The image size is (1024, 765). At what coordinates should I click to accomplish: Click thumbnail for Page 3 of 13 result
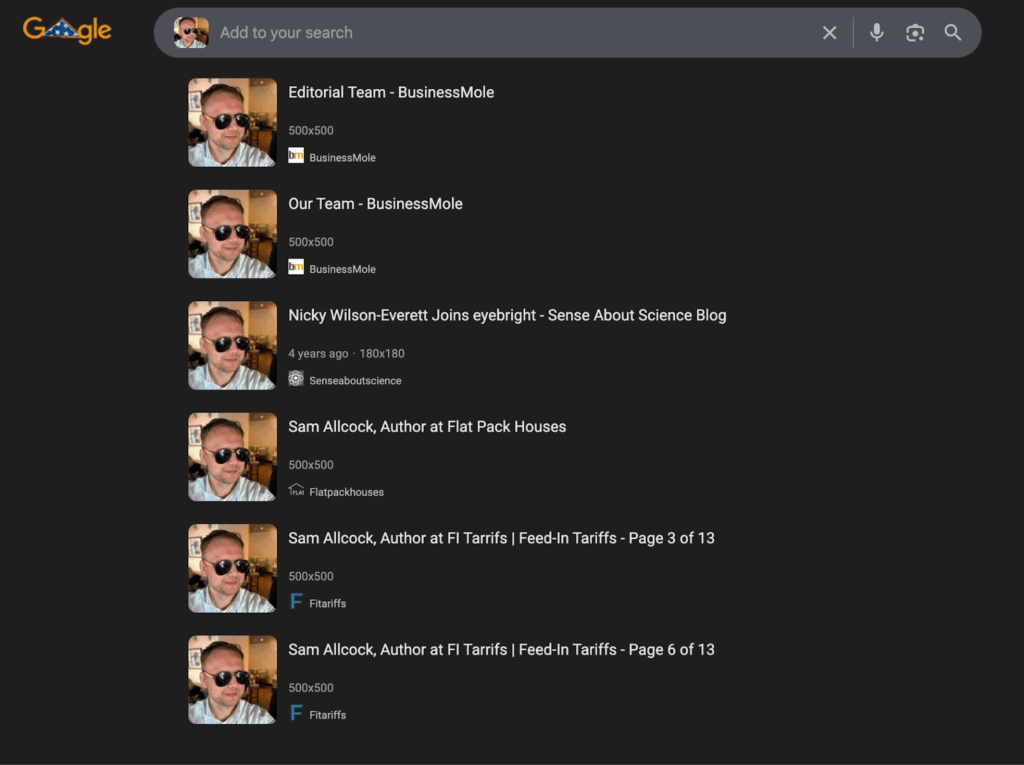(x=232, y=568)
